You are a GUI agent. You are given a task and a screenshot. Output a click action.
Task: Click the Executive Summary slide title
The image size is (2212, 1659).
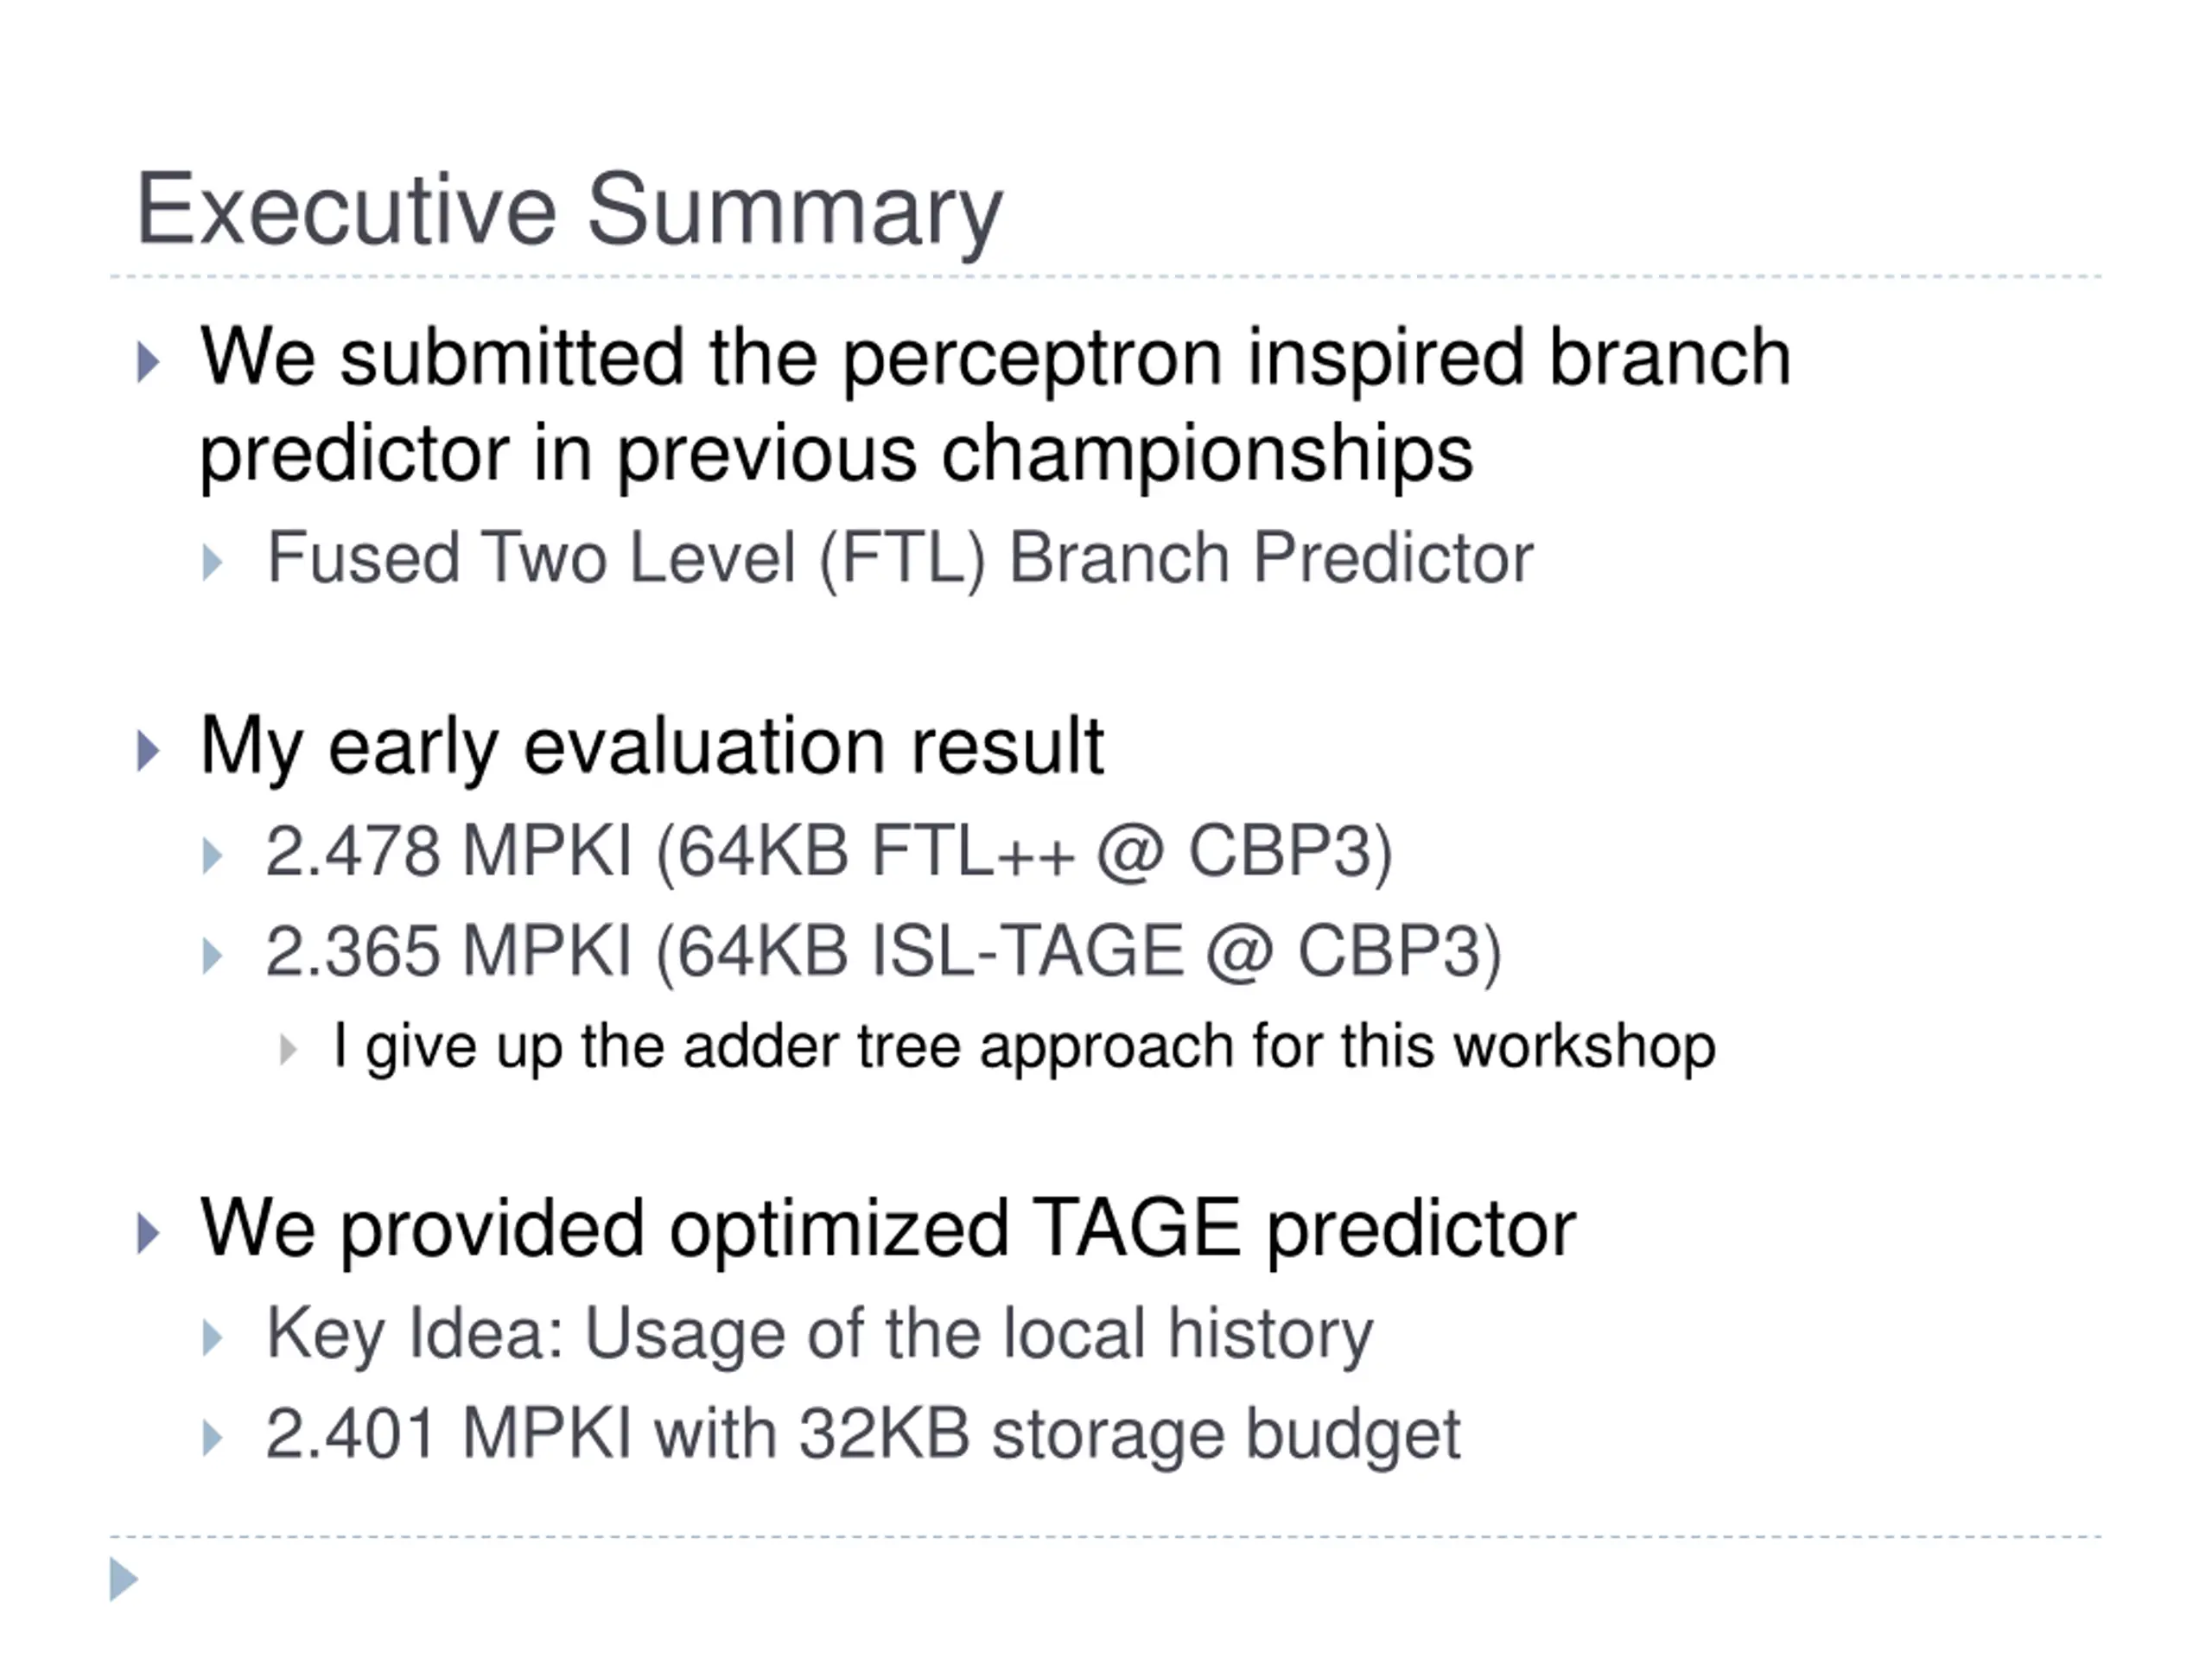[x=569, y=213]
